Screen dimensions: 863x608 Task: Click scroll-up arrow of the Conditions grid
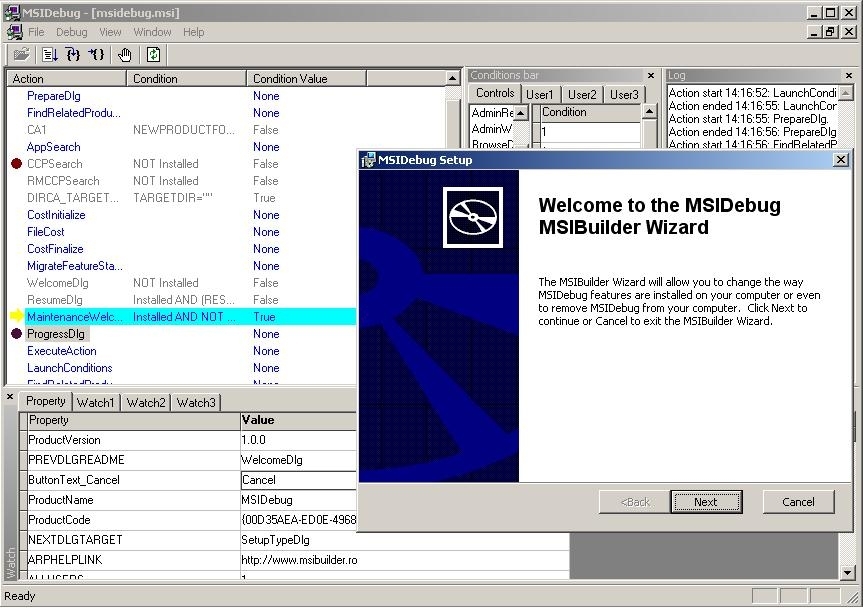coord(649,112)
